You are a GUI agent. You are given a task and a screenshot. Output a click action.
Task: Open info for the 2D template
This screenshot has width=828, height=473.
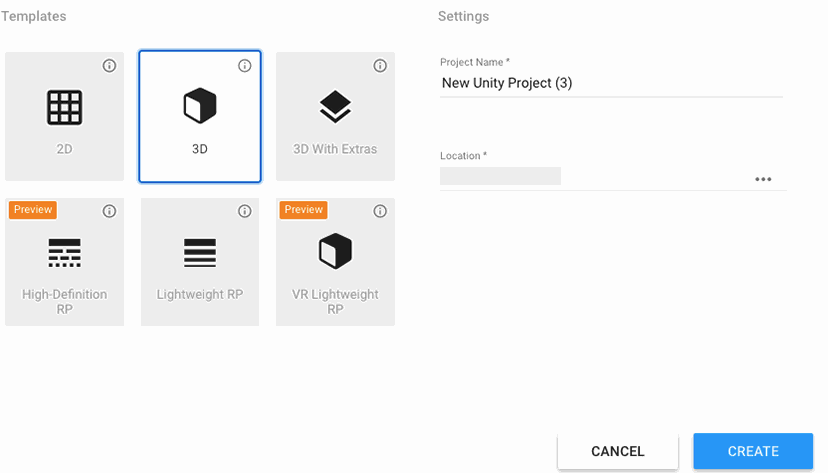(110, 66)
